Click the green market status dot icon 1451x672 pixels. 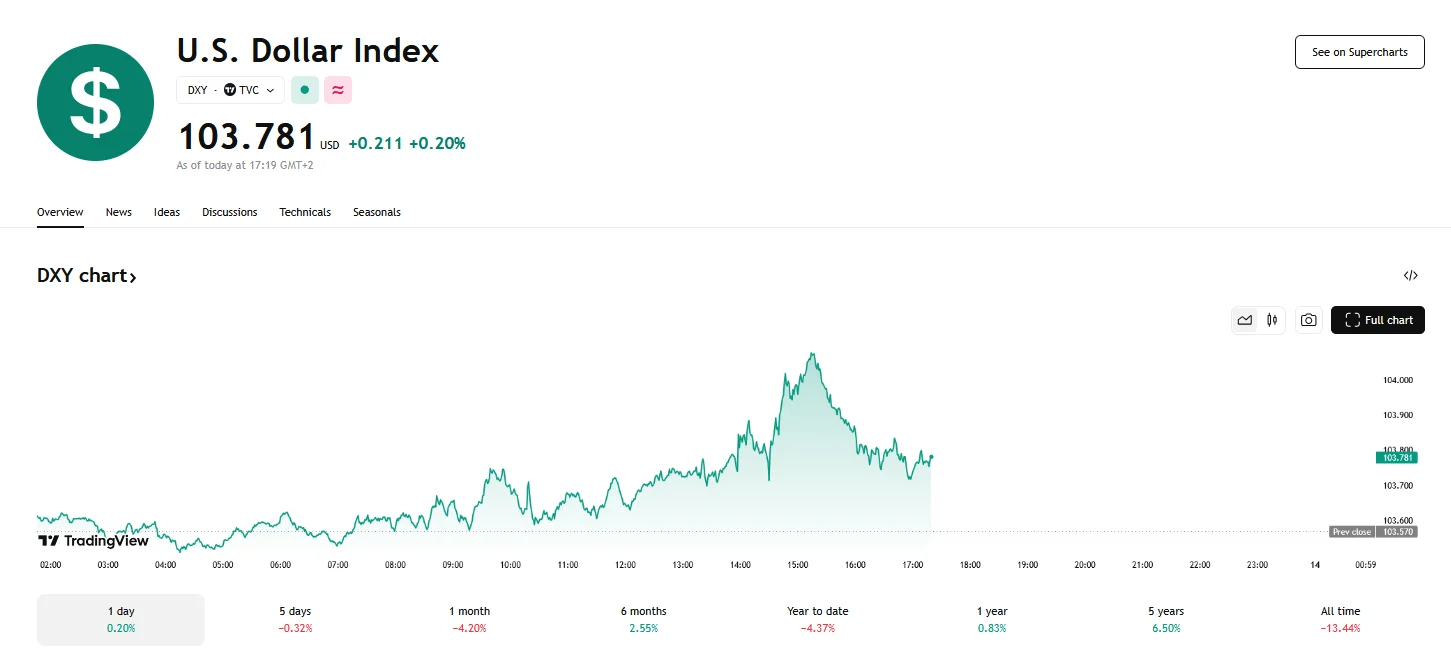click(x=305, y=90)
